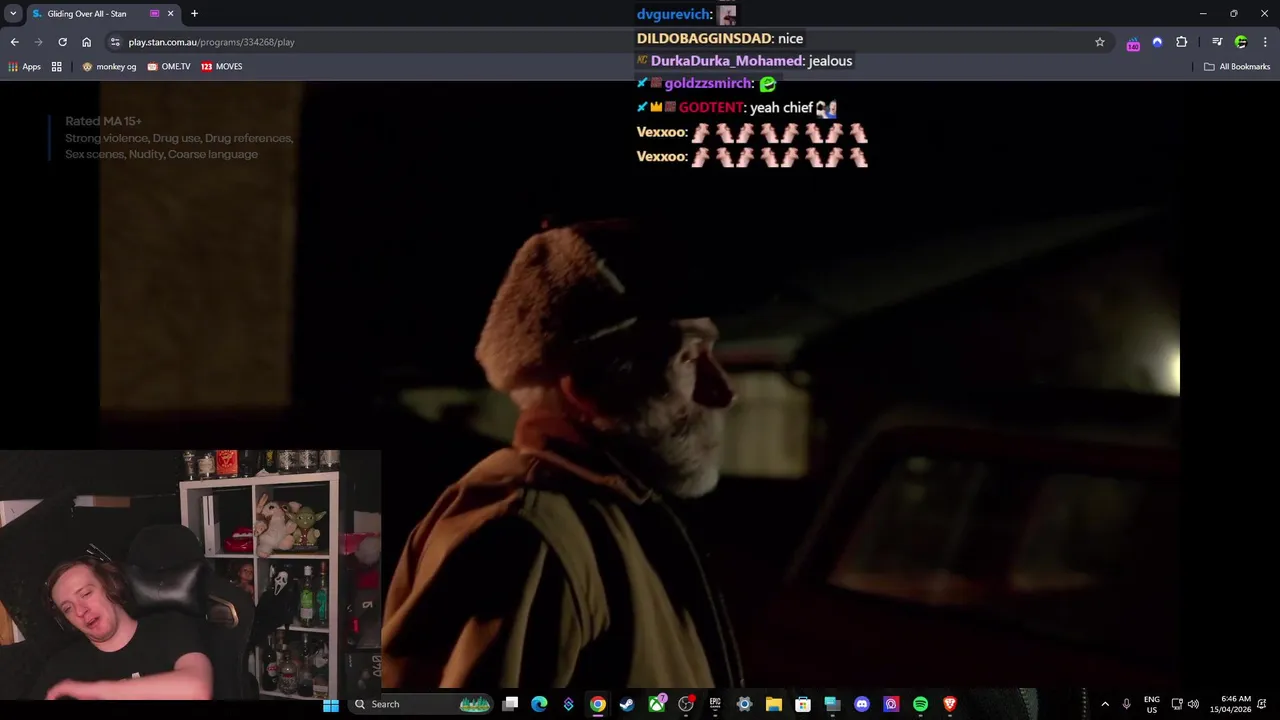Close the Gliding Over All tab
Screen dimensions: 1280x720
click(x=170, y=14)
